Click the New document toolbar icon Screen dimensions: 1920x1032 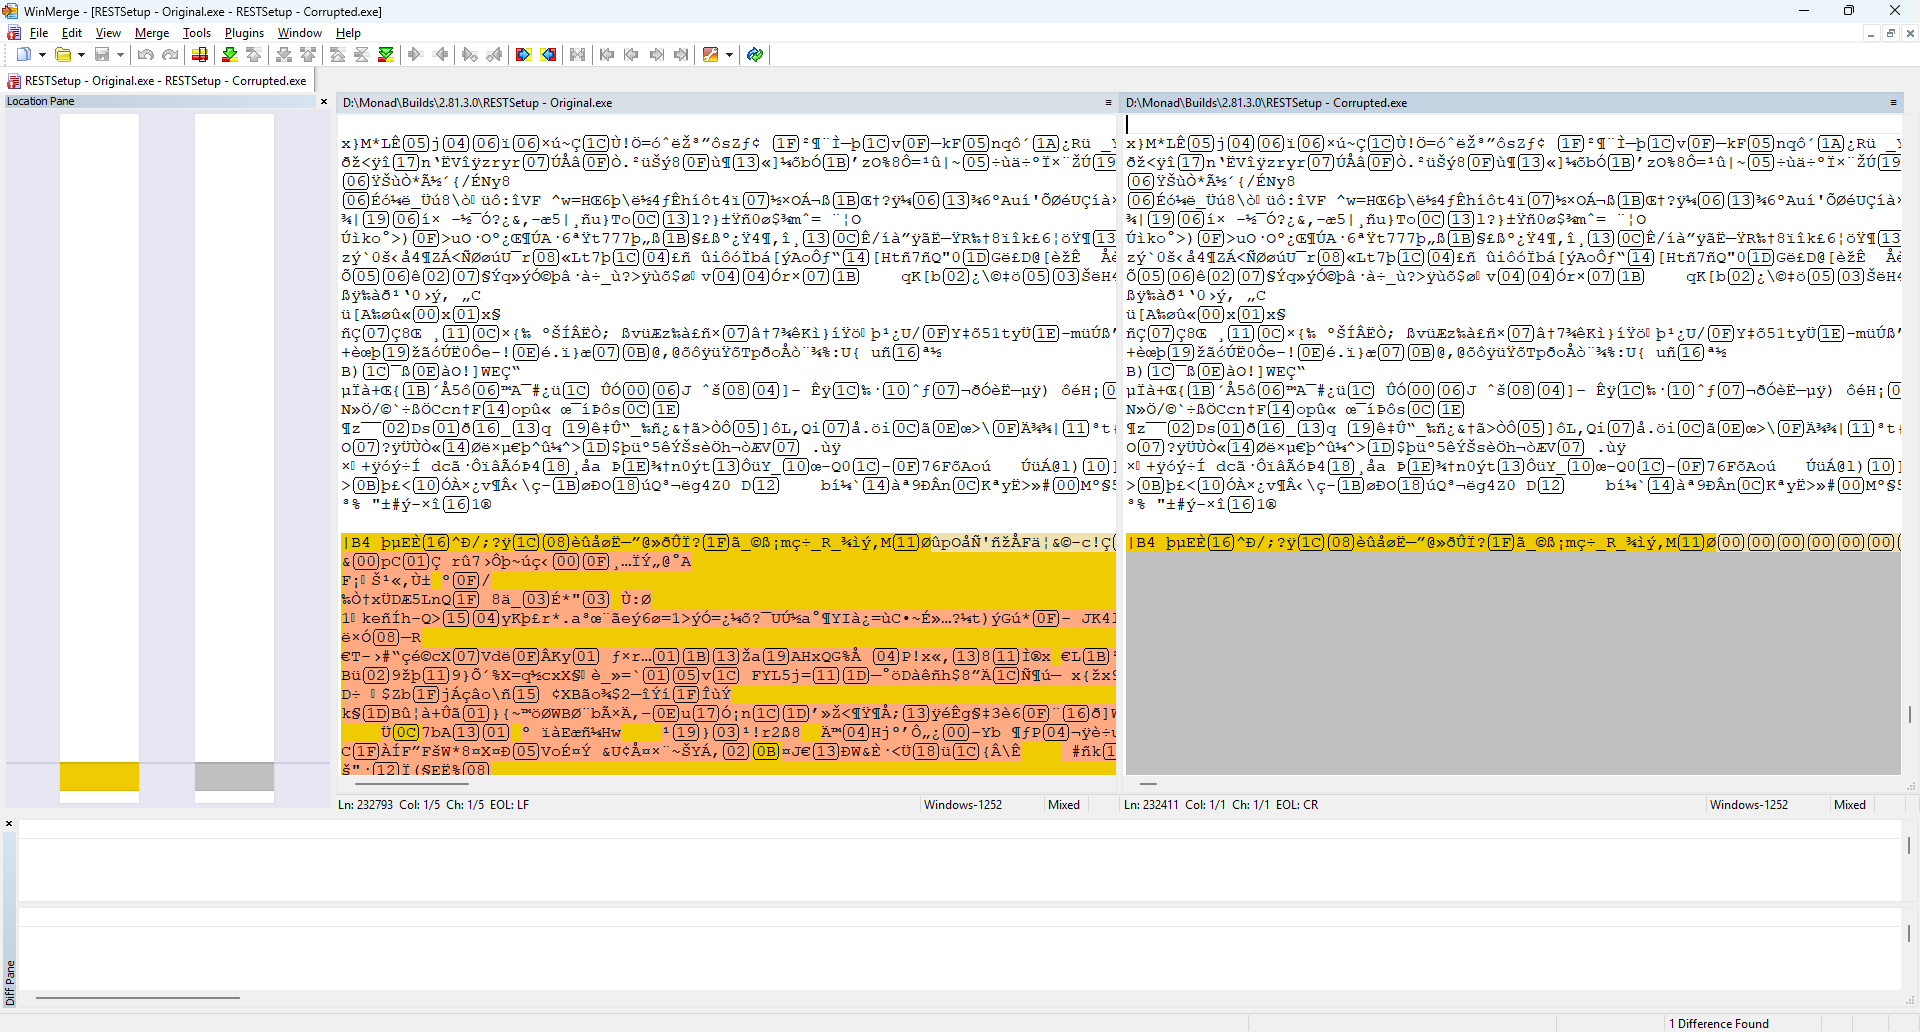[23, 55]
